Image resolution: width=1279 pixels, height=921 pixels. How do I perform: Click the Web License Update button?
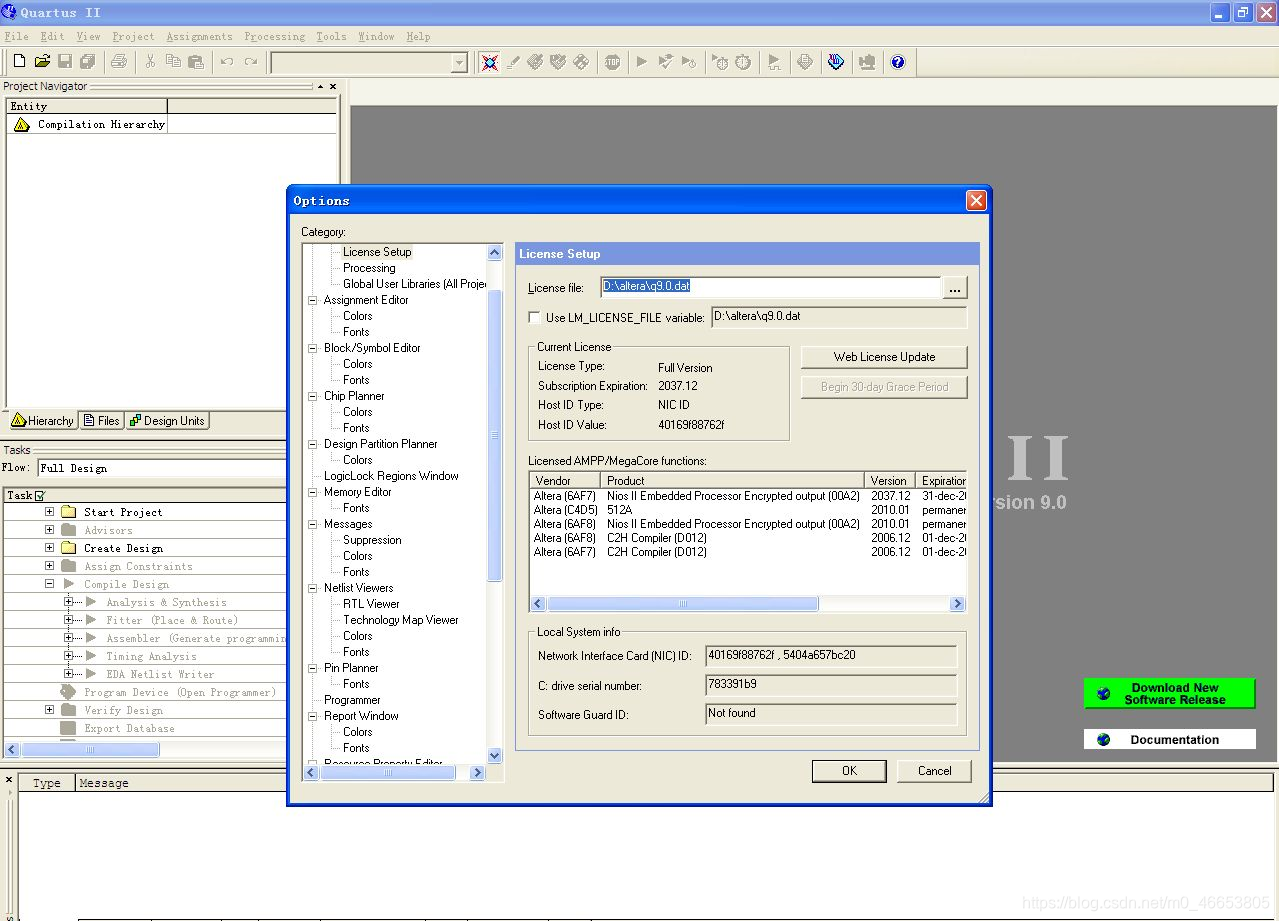pos(884,357)
